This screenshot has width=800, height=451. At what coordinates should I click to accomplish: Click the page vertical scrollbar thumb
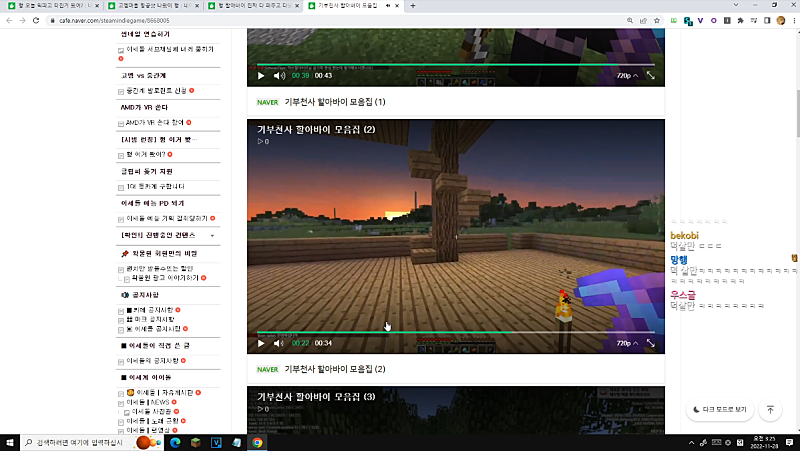click(796, 114)
